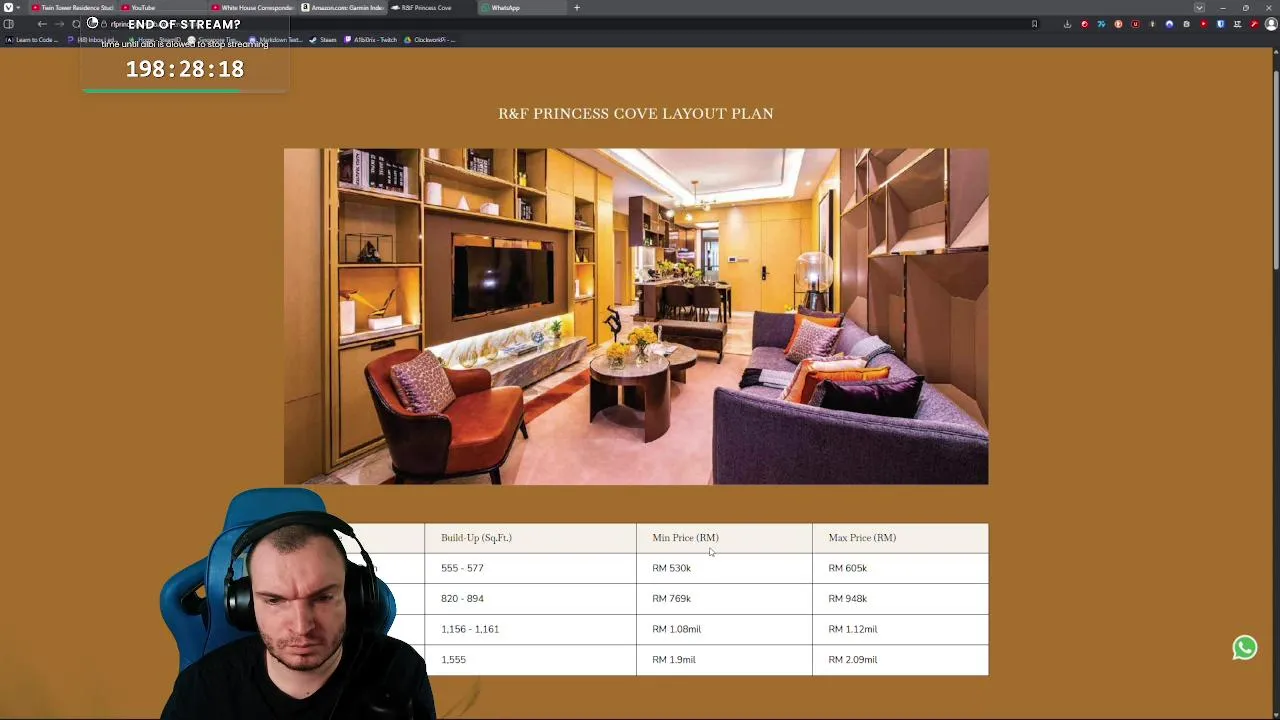The width and height of the screenshot is (1280, 720).
Task: Open the Vivaldi main menu icon
Action: (8, 8)
